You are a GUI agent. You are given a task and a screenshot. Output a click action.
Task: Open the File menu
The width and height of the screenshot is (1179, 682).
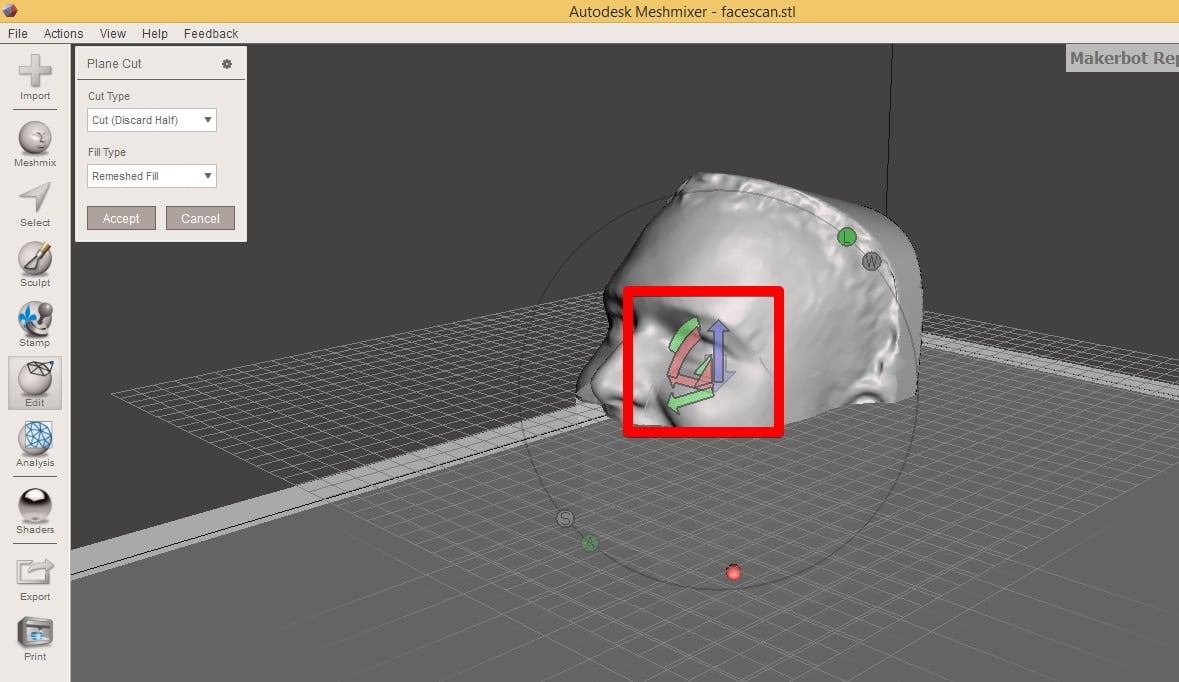[17, 34]
